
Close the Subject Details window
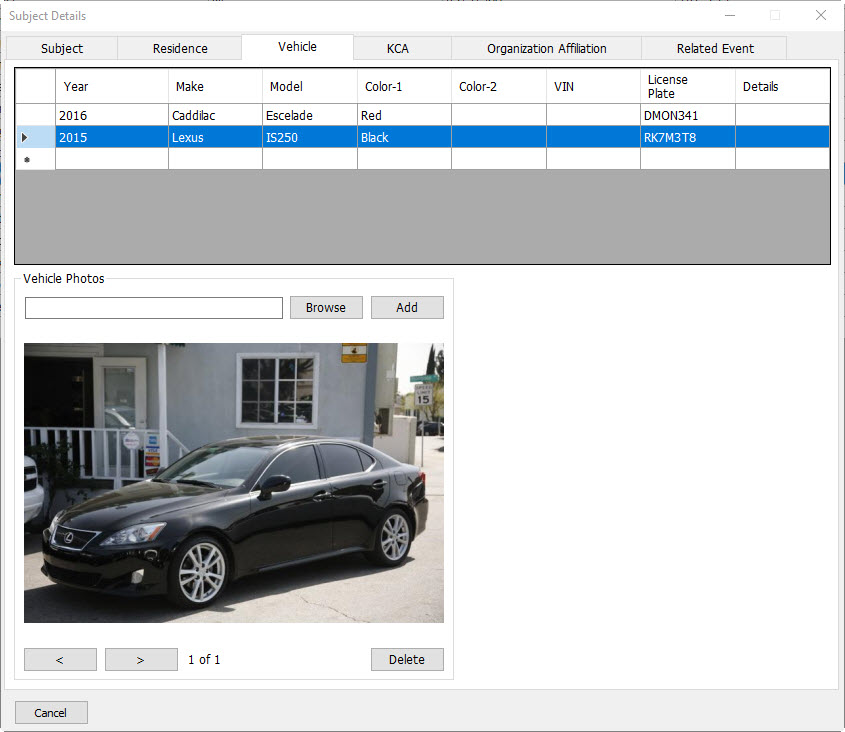[820, 16]
